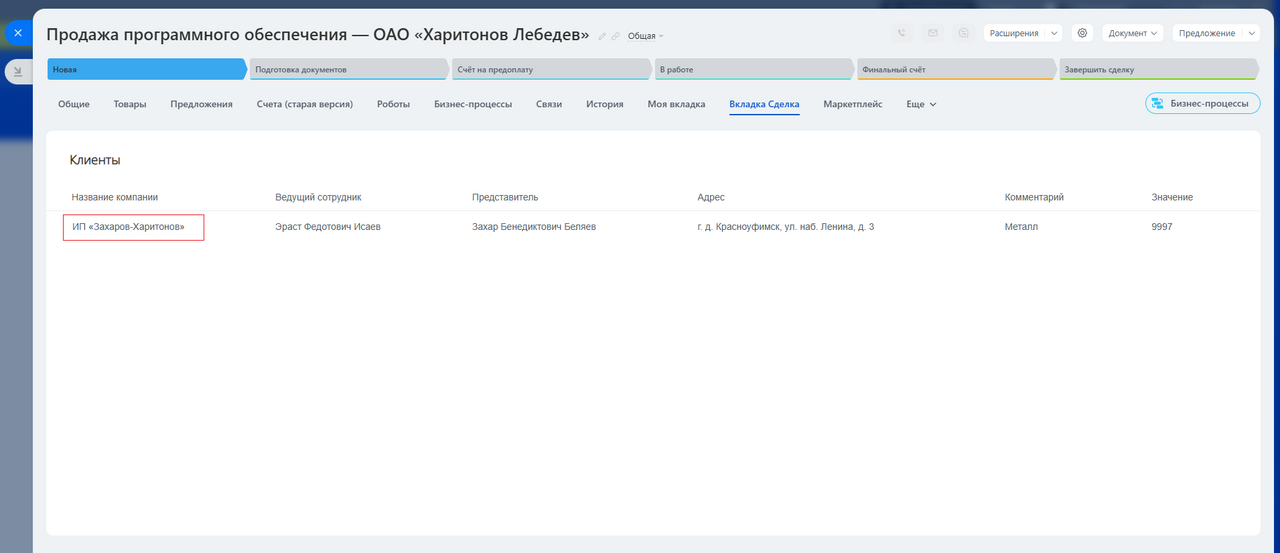Open the Общая pipeline dropdown
The height and width of the screenshot is (553, 1280).
tap(645, 36)
